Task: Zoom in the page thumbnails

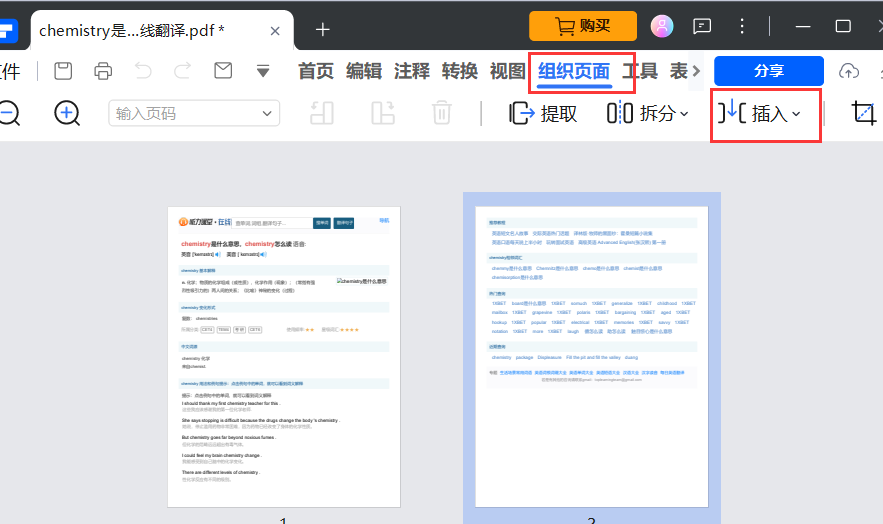Action: [x=67, y=113]
